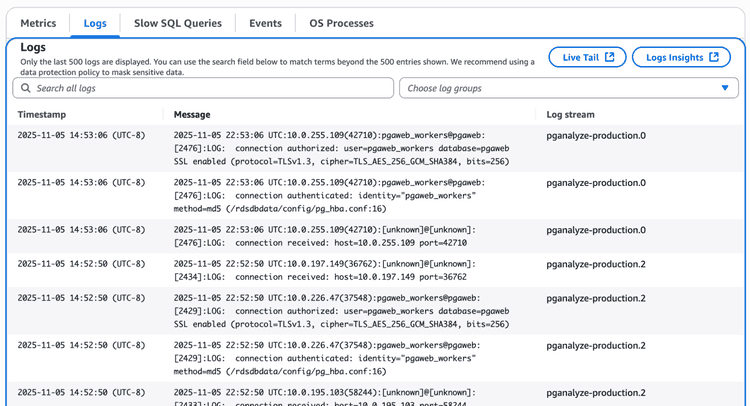Select the pganalyze-production.0 stream in the connection authenticated pid 2476 row
The width and height of the screenshot is (750, 406).
(x=596, y=183)
